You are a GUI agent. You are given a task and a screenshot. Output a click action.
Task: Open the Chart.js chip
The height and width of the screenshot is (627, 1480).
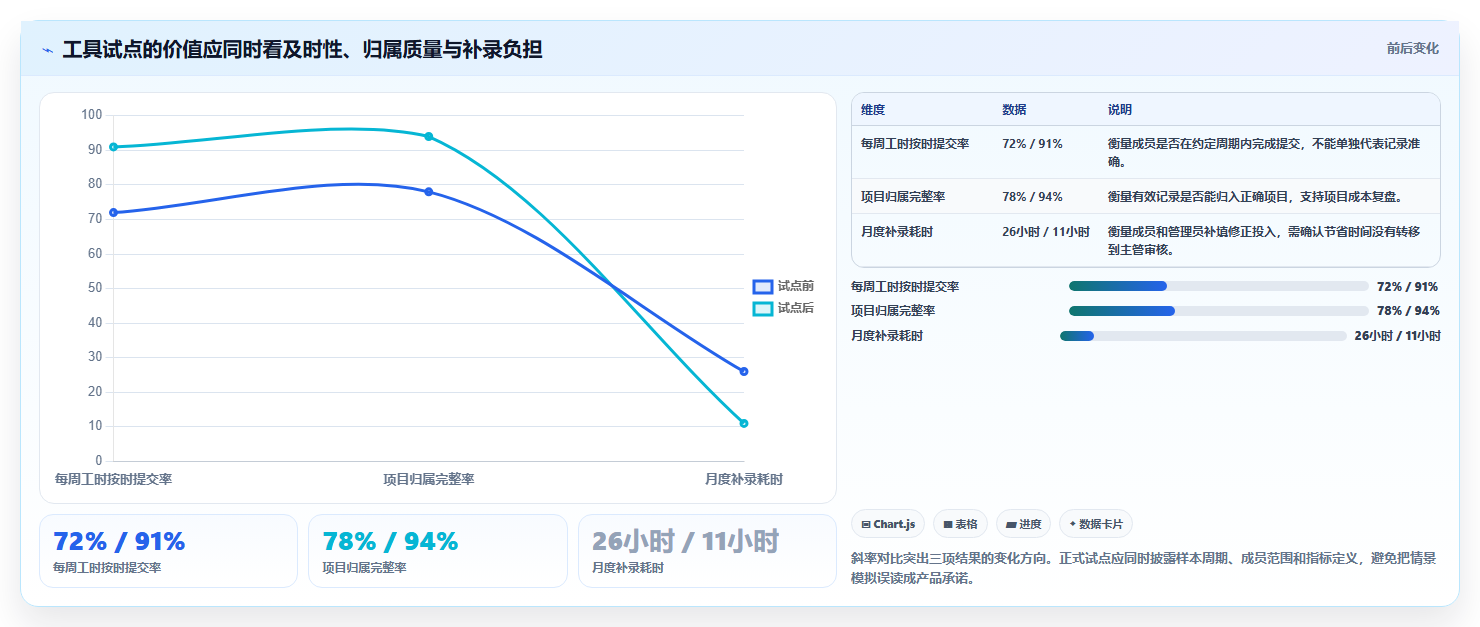888,524
